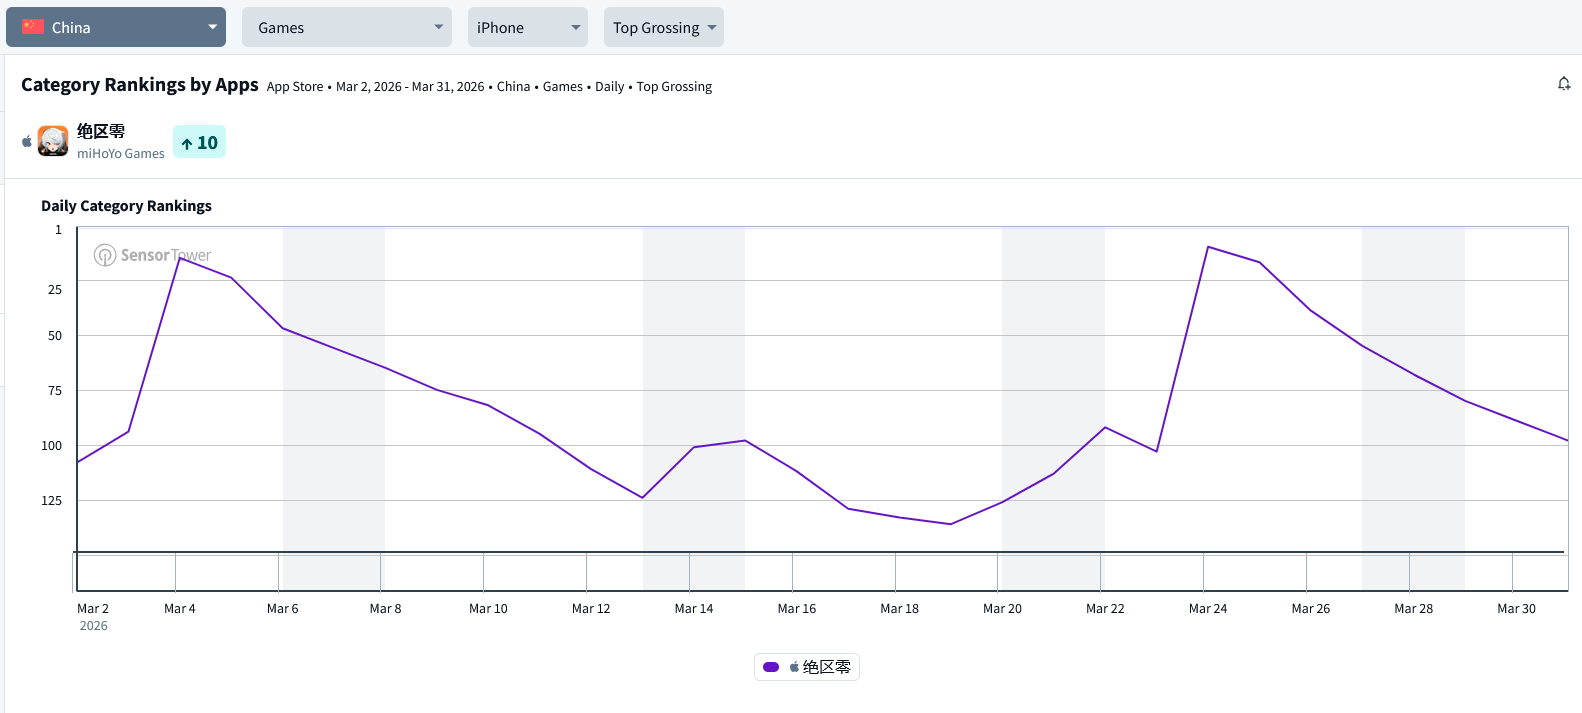Toggle the 绝区零 legend series
Image resolution: width=1582 pixels, height=713 pixels.
[807, 667]
